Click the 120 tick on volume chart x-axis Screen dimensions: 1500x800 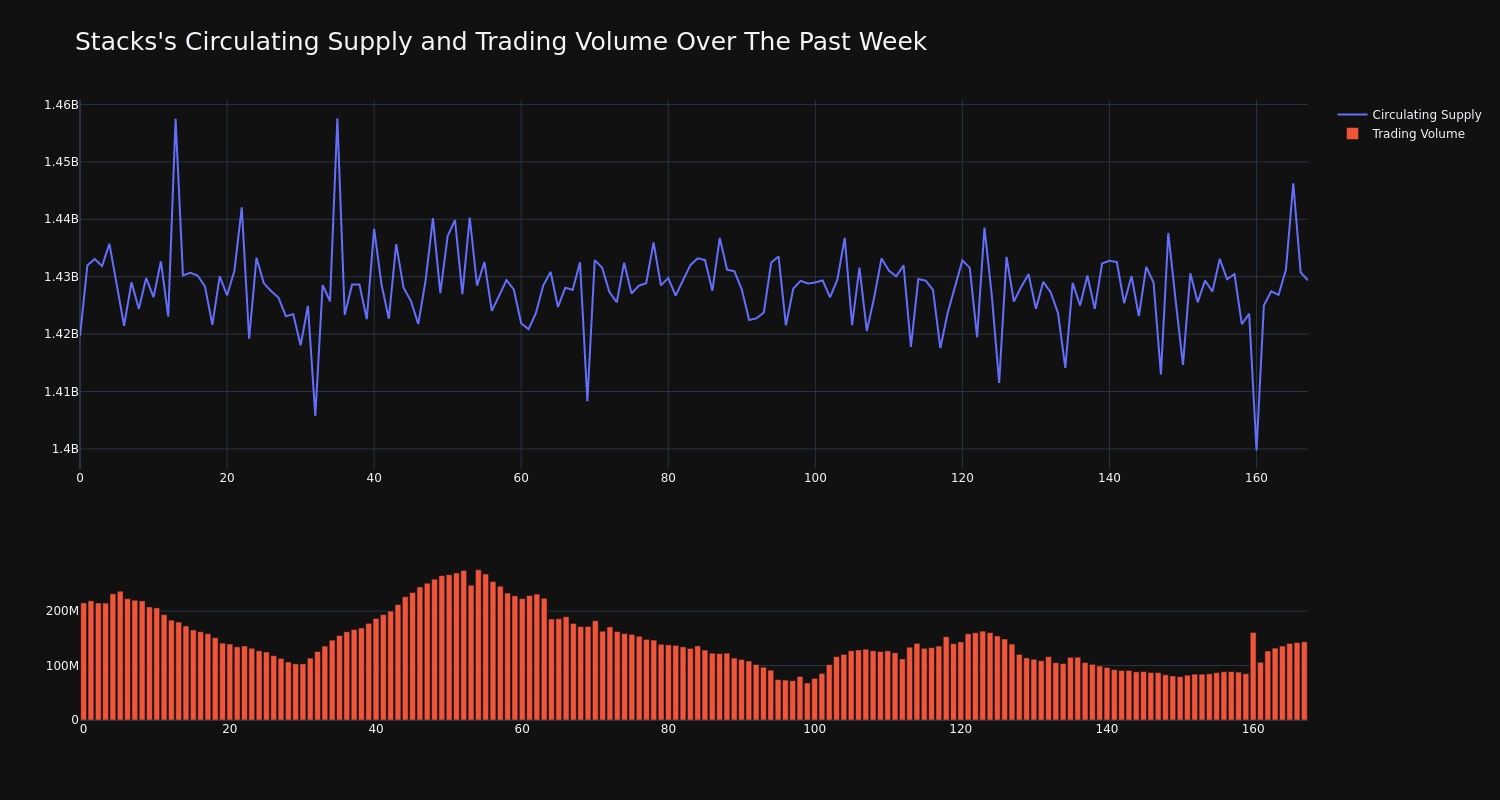tap(961, 729)
